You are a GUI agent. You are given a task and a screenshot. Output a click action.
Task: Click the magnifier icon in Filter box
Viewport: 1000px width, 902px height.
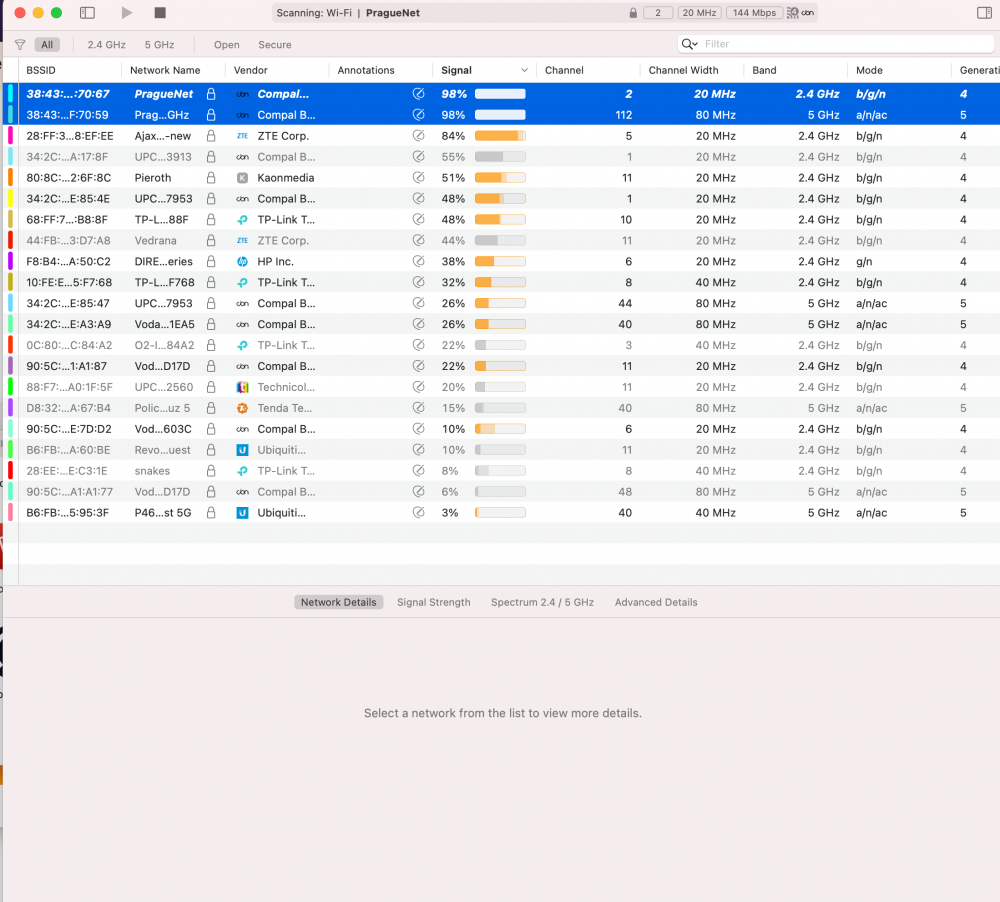689,44
